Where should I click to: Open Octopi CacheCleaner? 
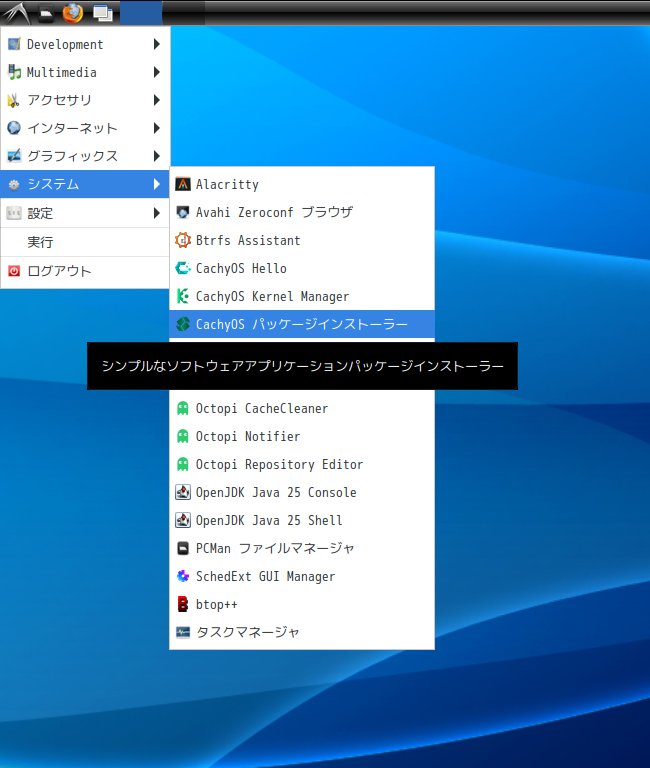[x=302, y=408]
